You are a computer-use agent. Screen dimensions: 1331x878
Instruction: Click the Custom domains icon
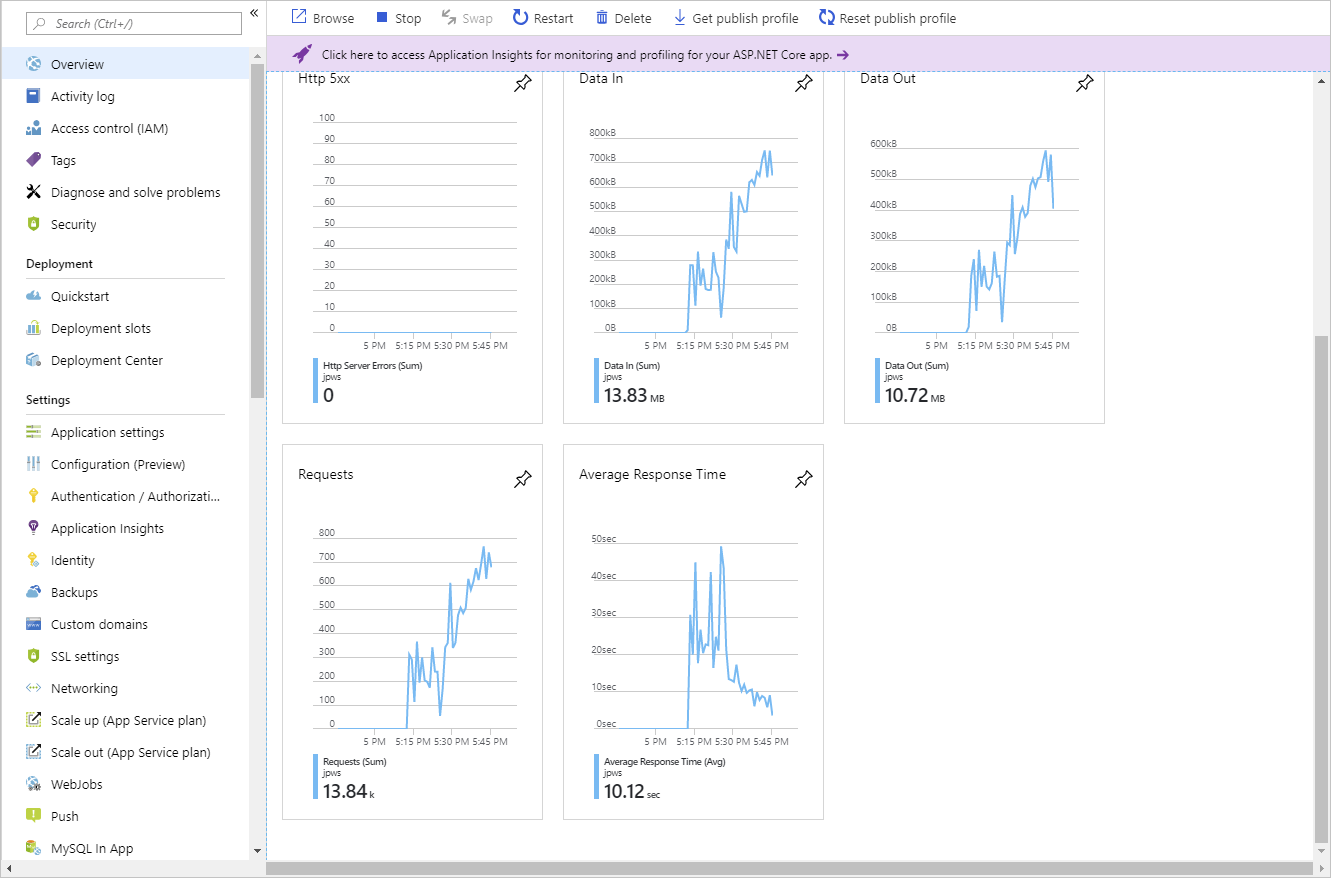pos(34,624)
